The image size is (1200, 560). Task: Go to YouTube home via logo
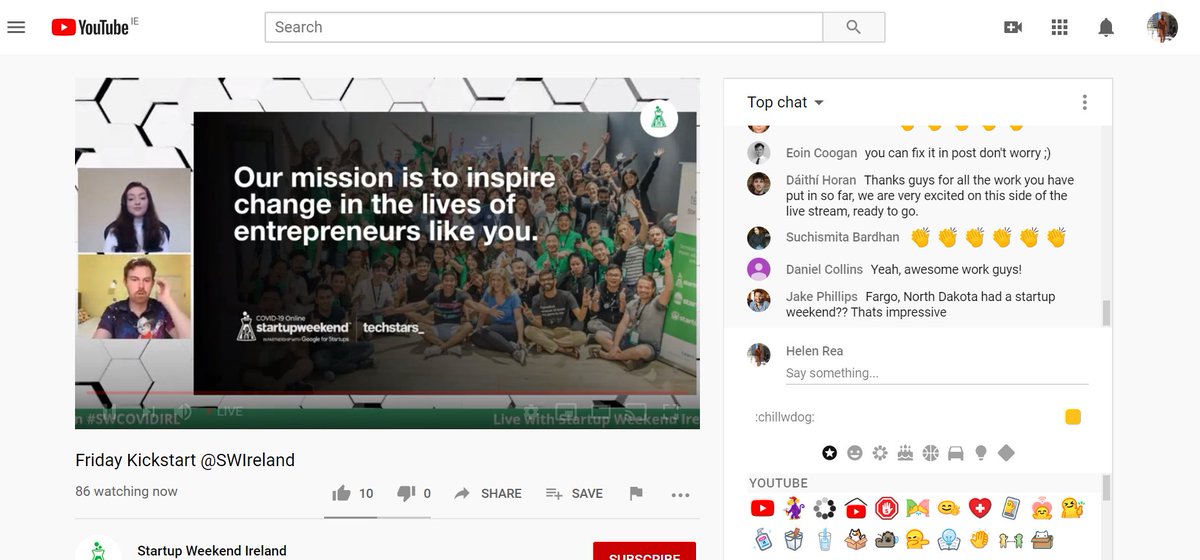pyautogui.click(x=90, y=27)
